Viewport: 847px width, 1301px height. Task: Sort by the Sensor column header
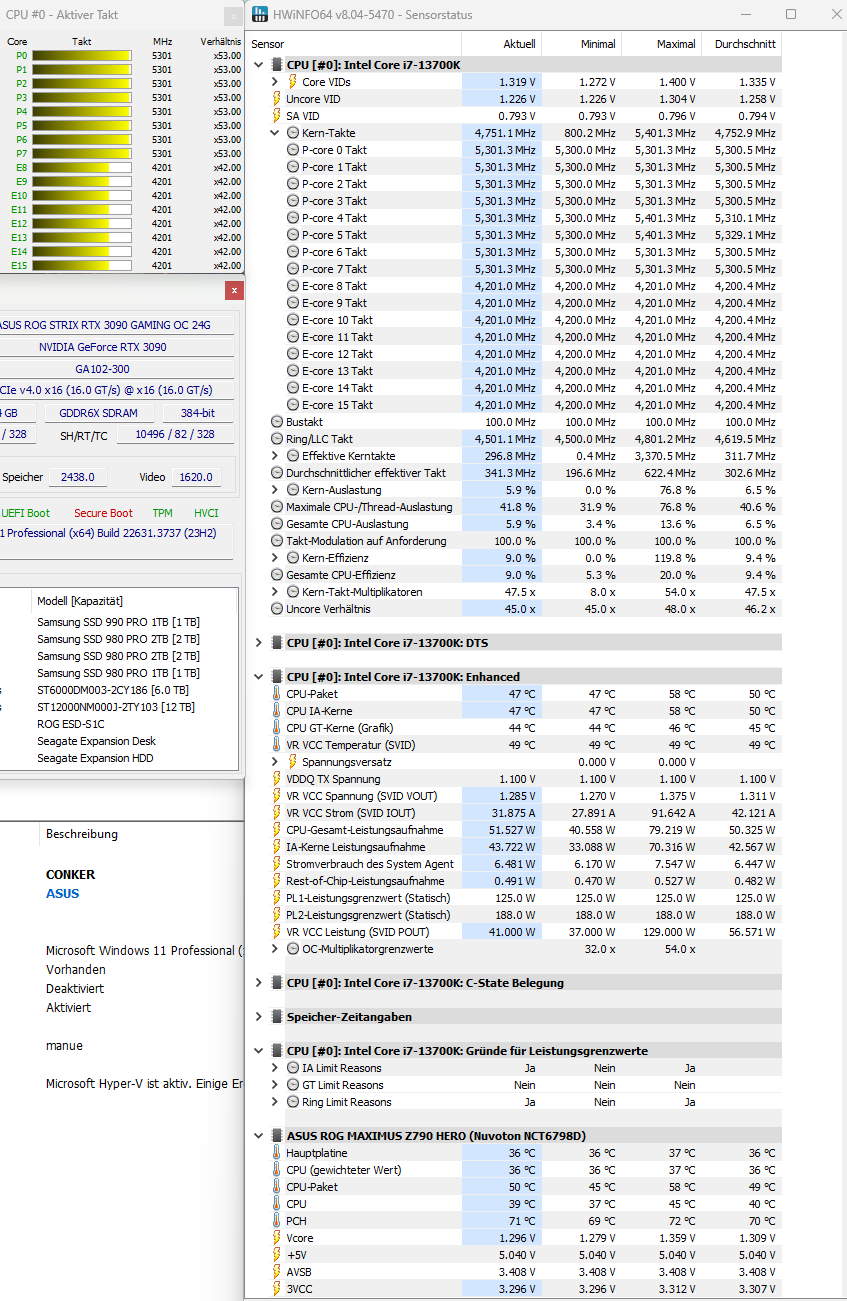pyautogui.click(x=354, y=44)
